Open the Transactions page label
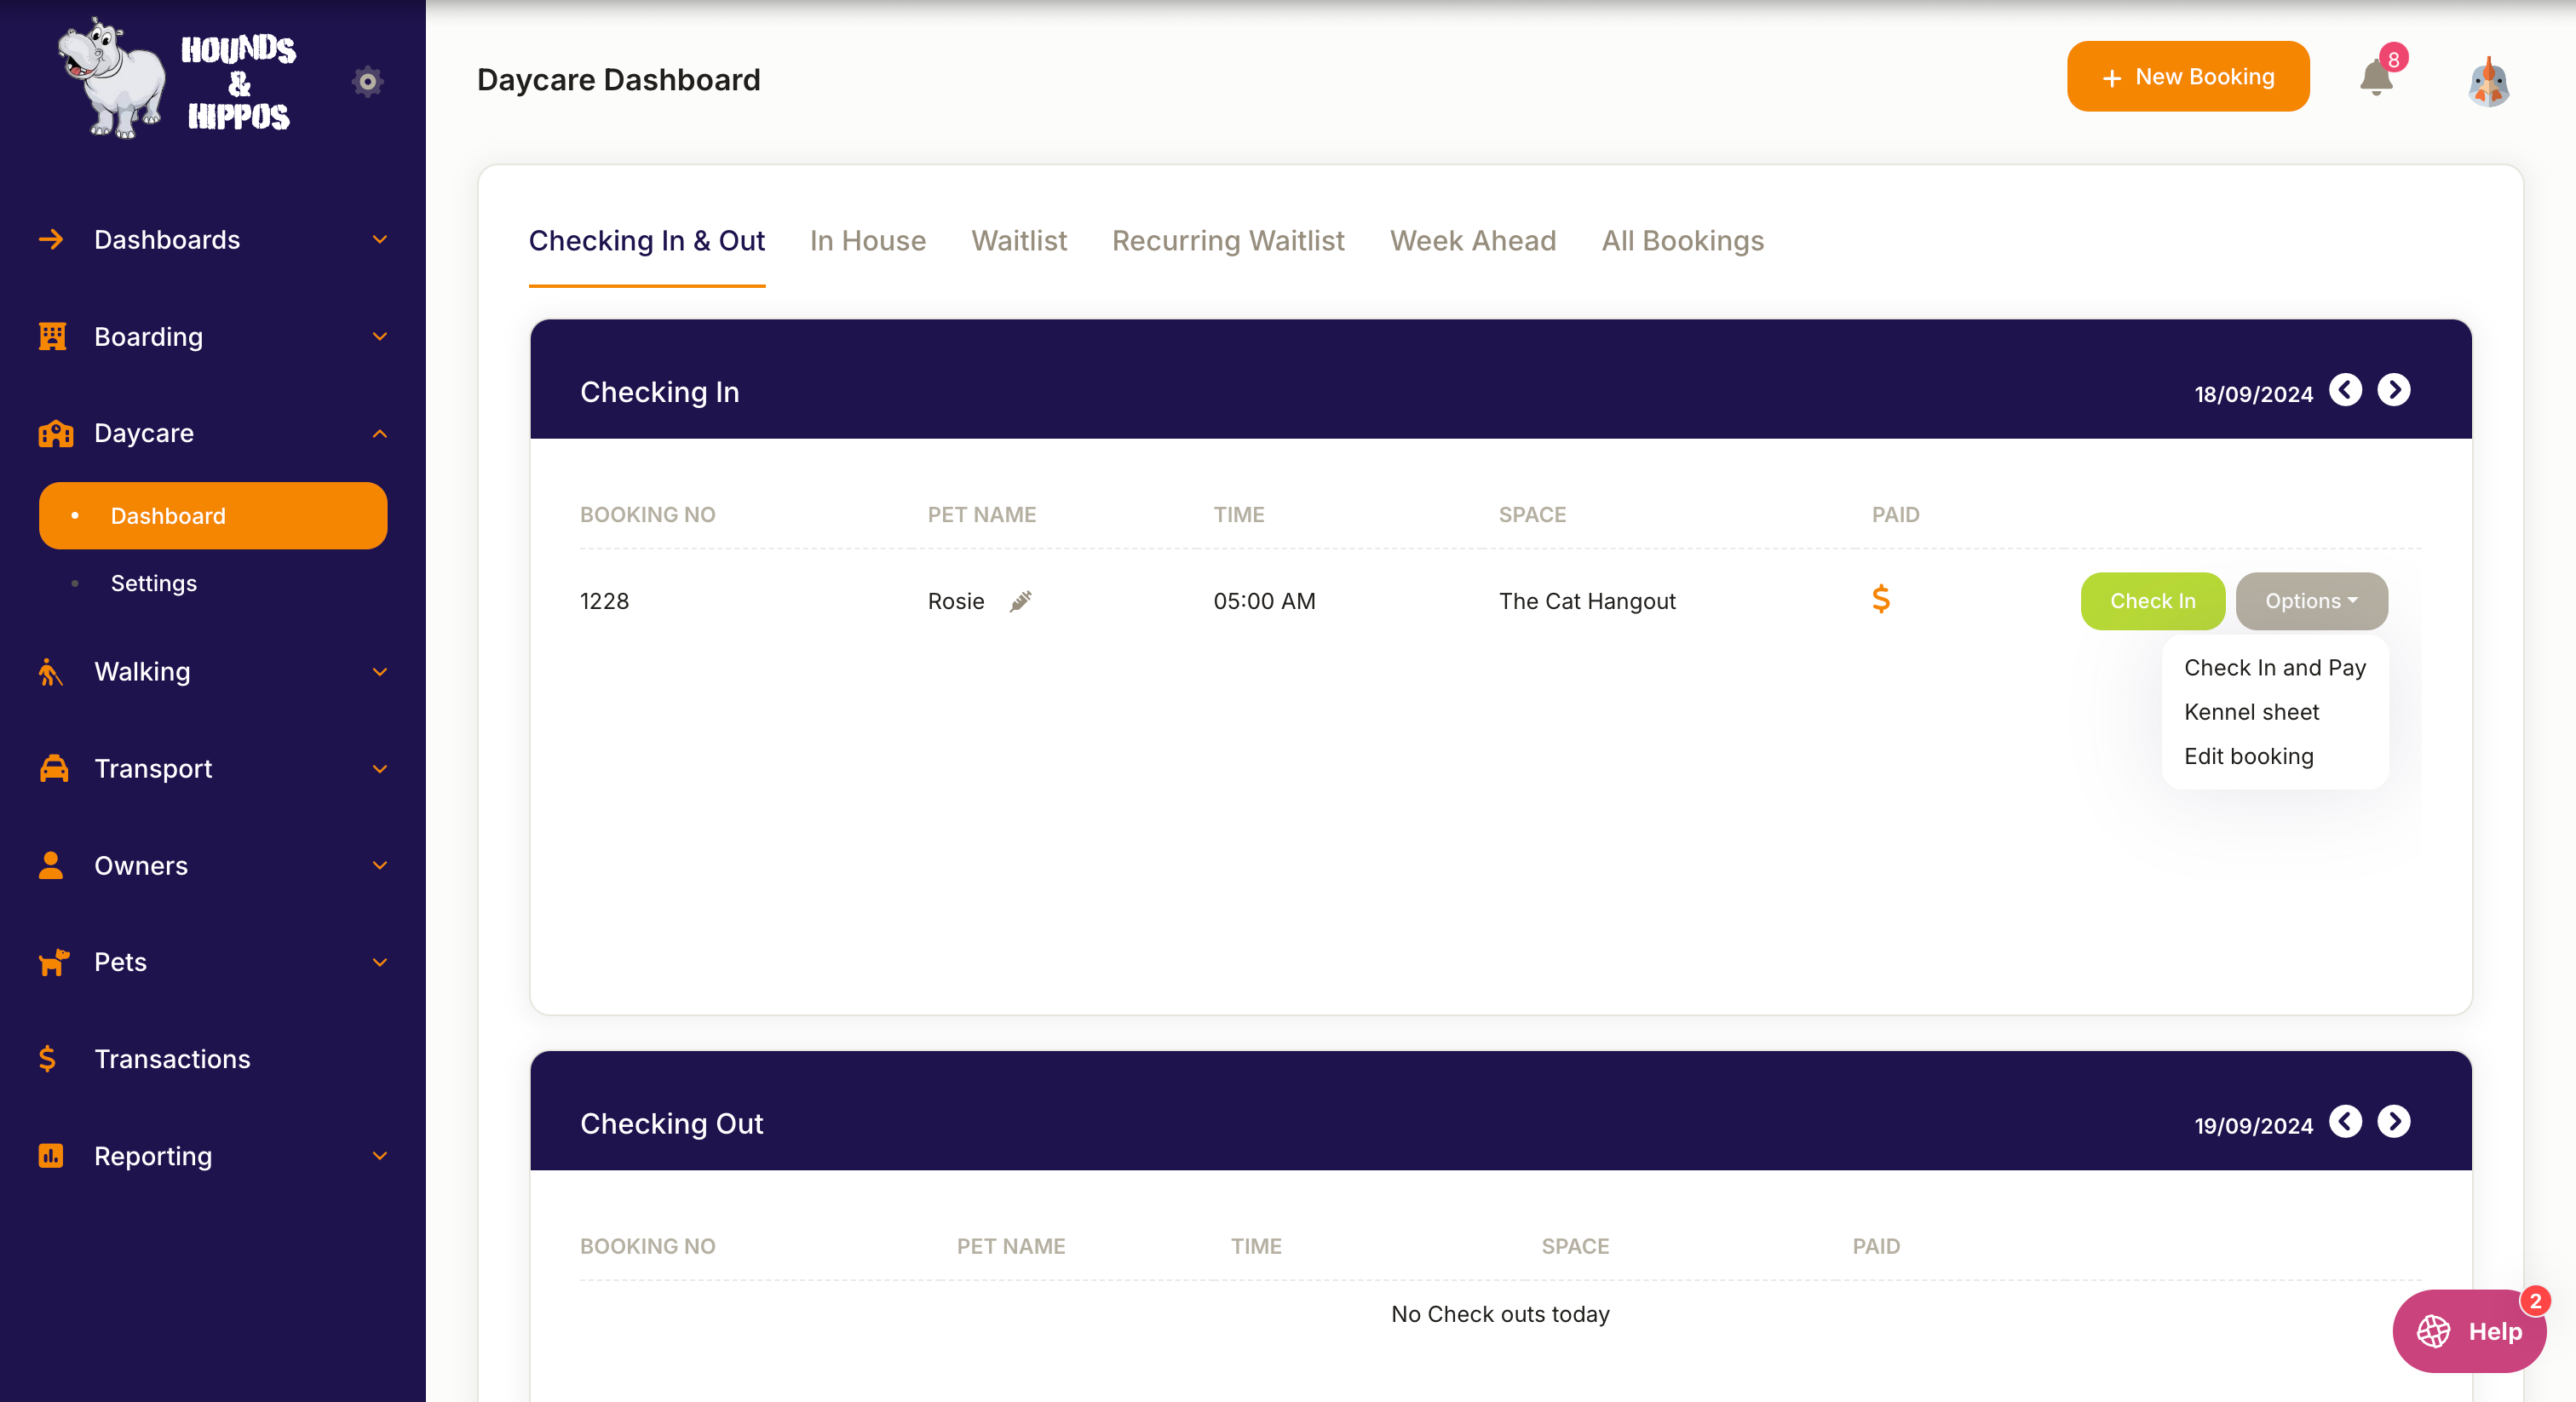The height and width of the screenshot is (1402, 2576). pos(172,1059)
